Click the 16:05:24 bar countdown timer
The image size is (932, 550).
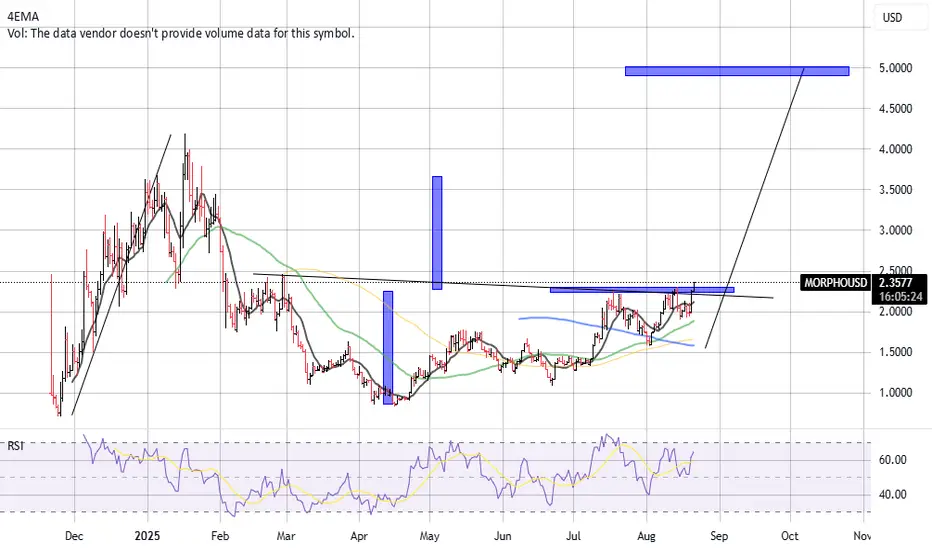pos(900,297)
